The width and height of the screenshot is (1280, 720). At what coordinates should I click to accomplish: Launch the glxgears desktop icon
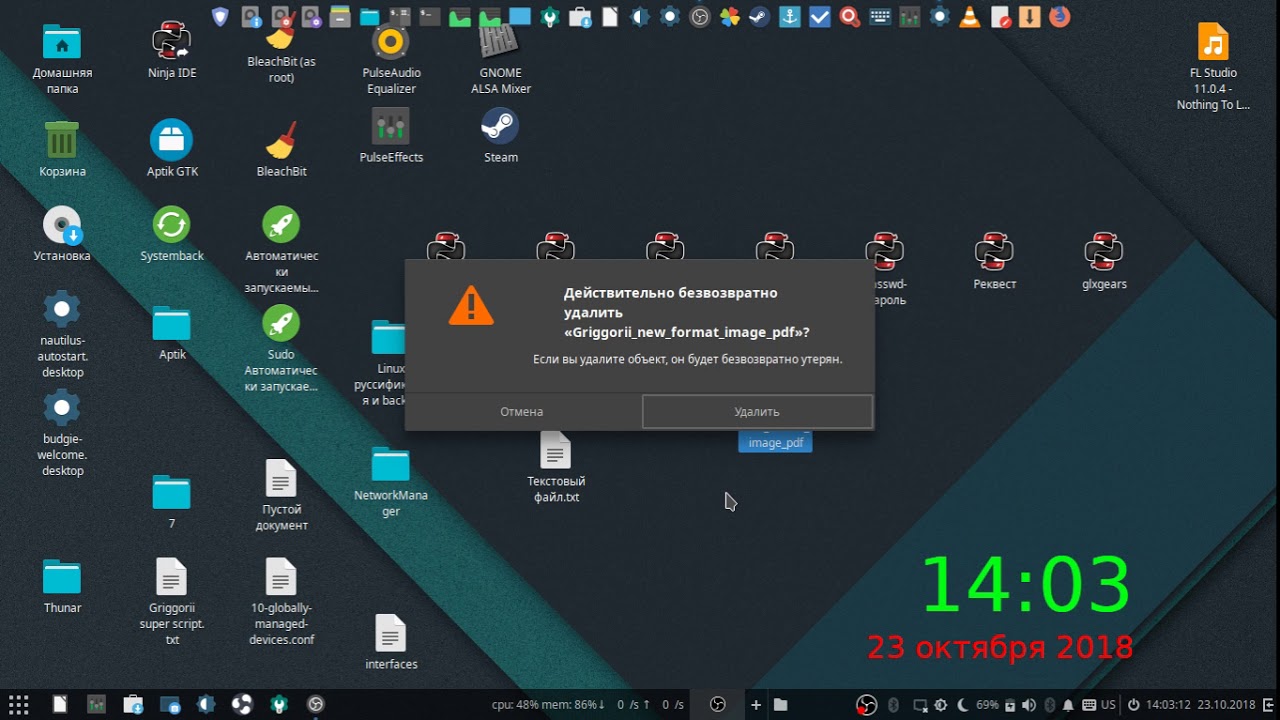[1104, 252]
